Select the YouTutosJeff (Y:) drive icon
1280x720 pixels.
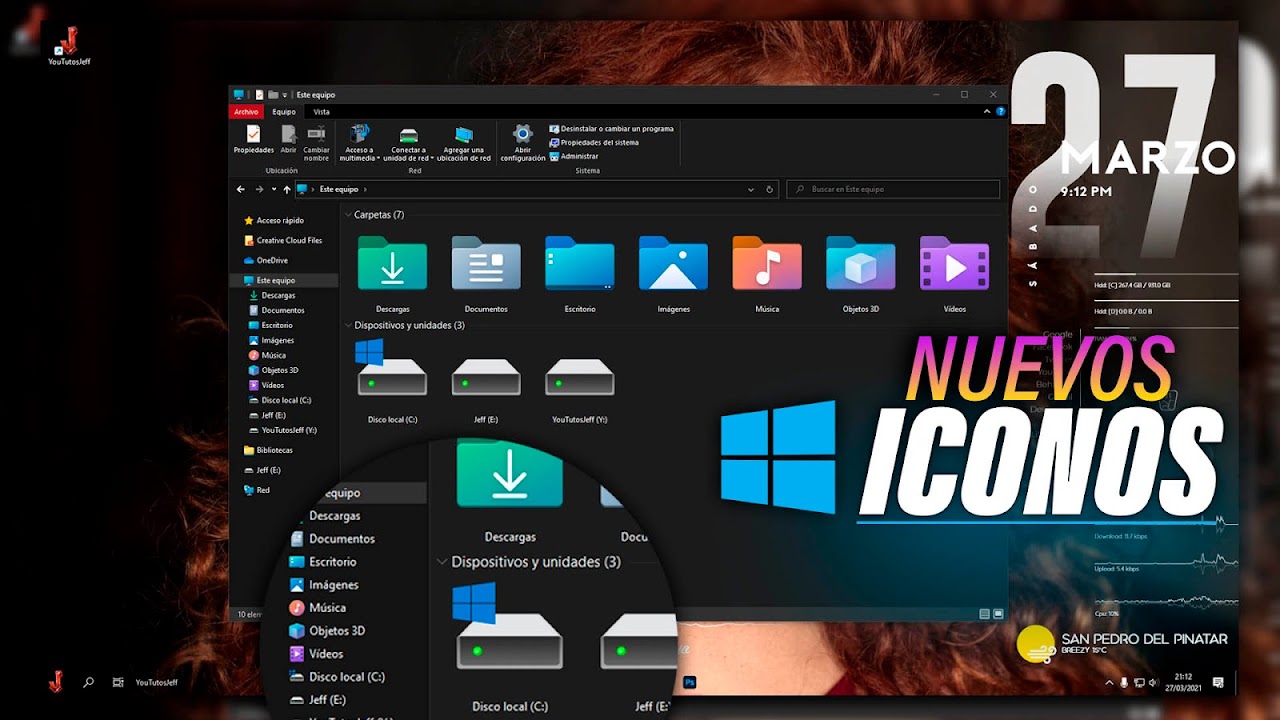[580, 377]
